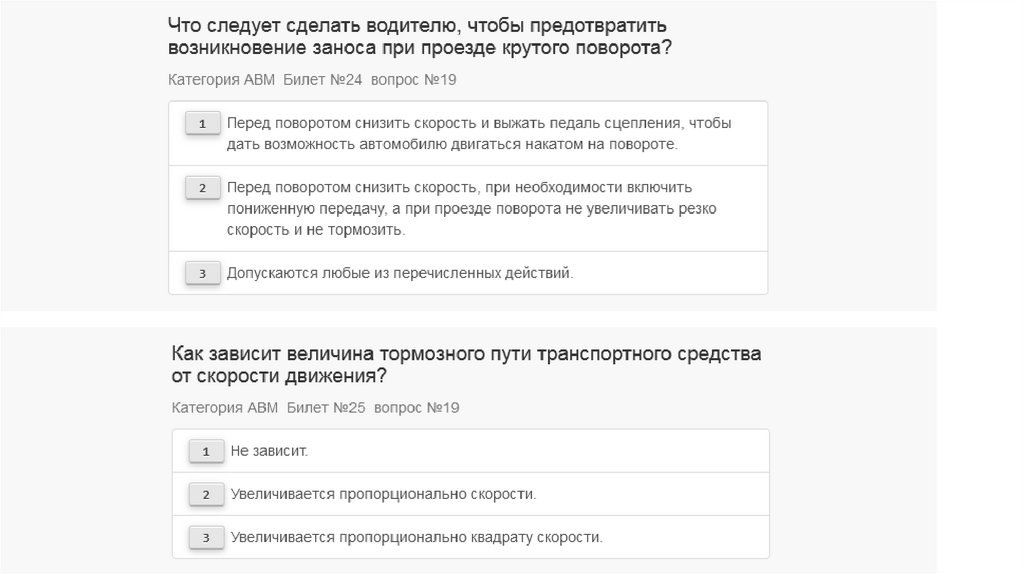Click number 1 button for the skid question

[x=202, y=124]
